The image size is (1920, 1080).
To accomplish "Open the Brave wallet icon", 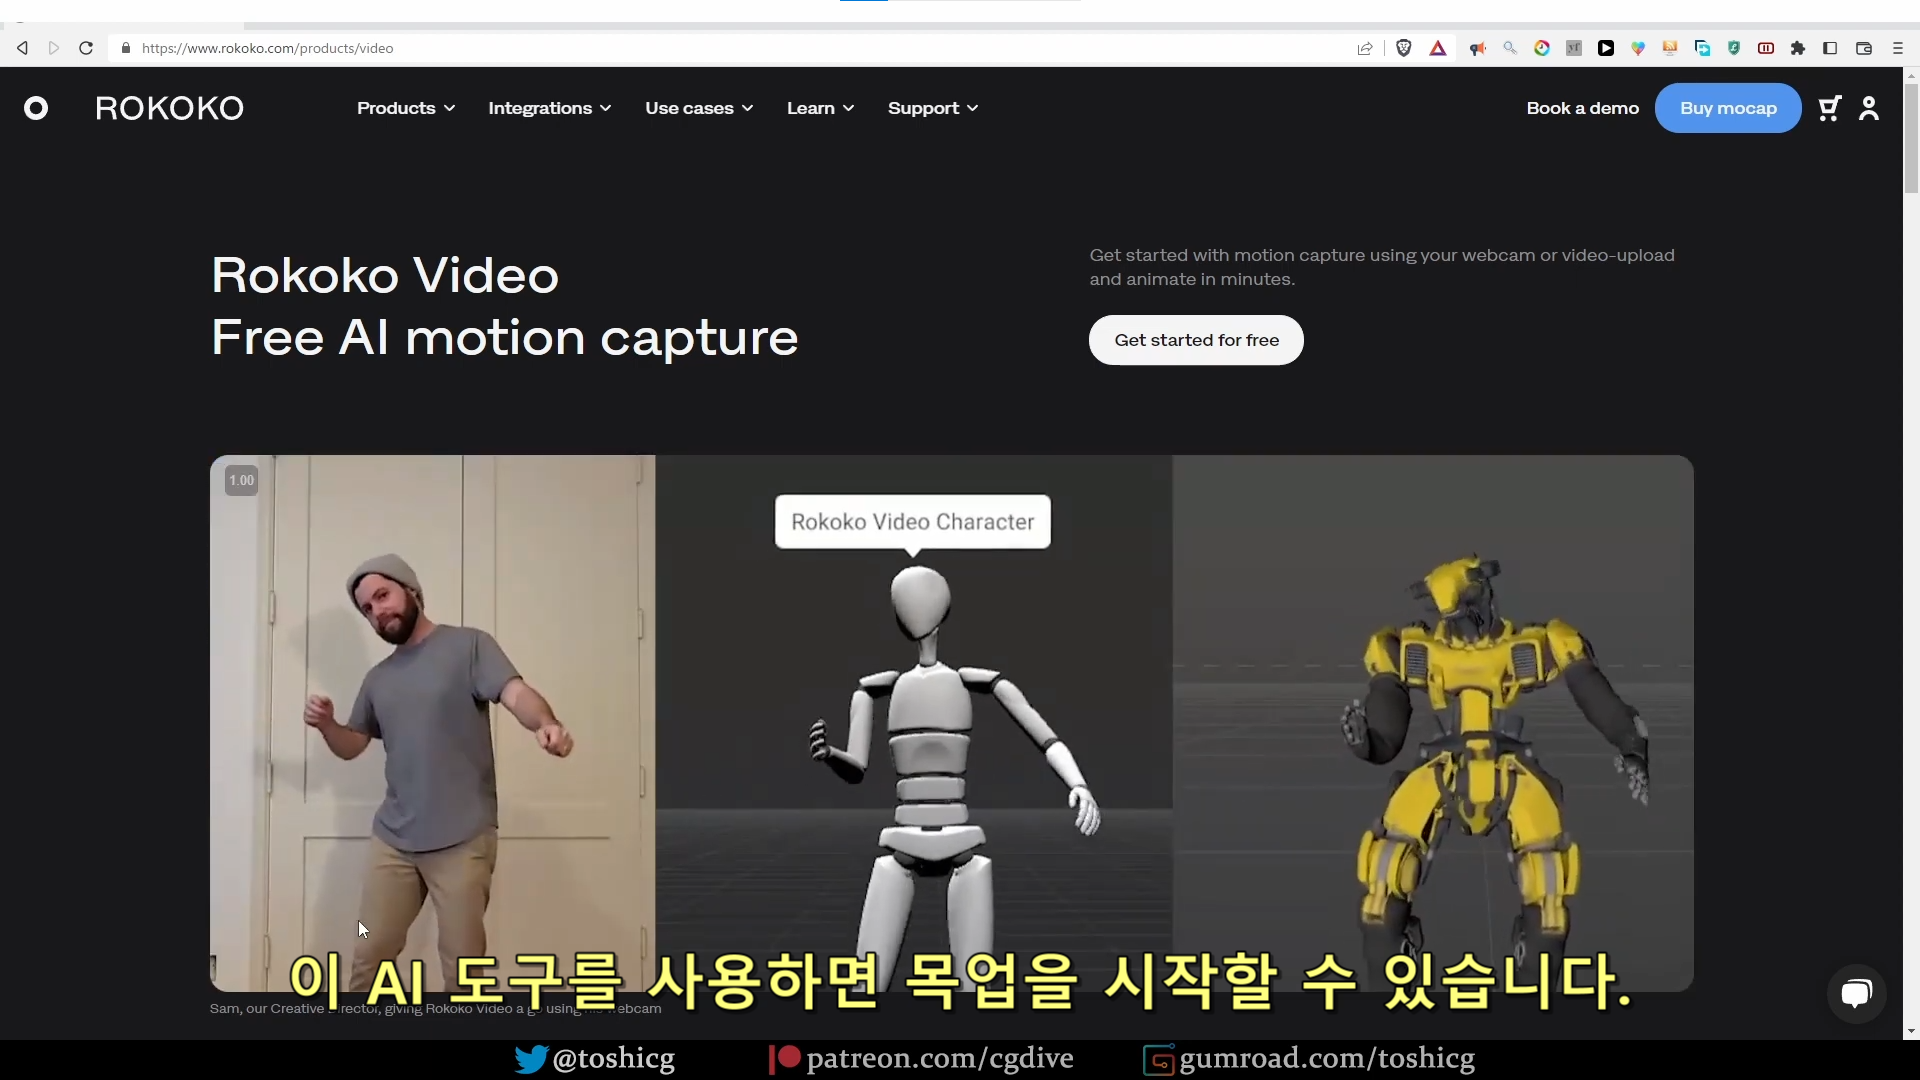I will [1864, 48].
